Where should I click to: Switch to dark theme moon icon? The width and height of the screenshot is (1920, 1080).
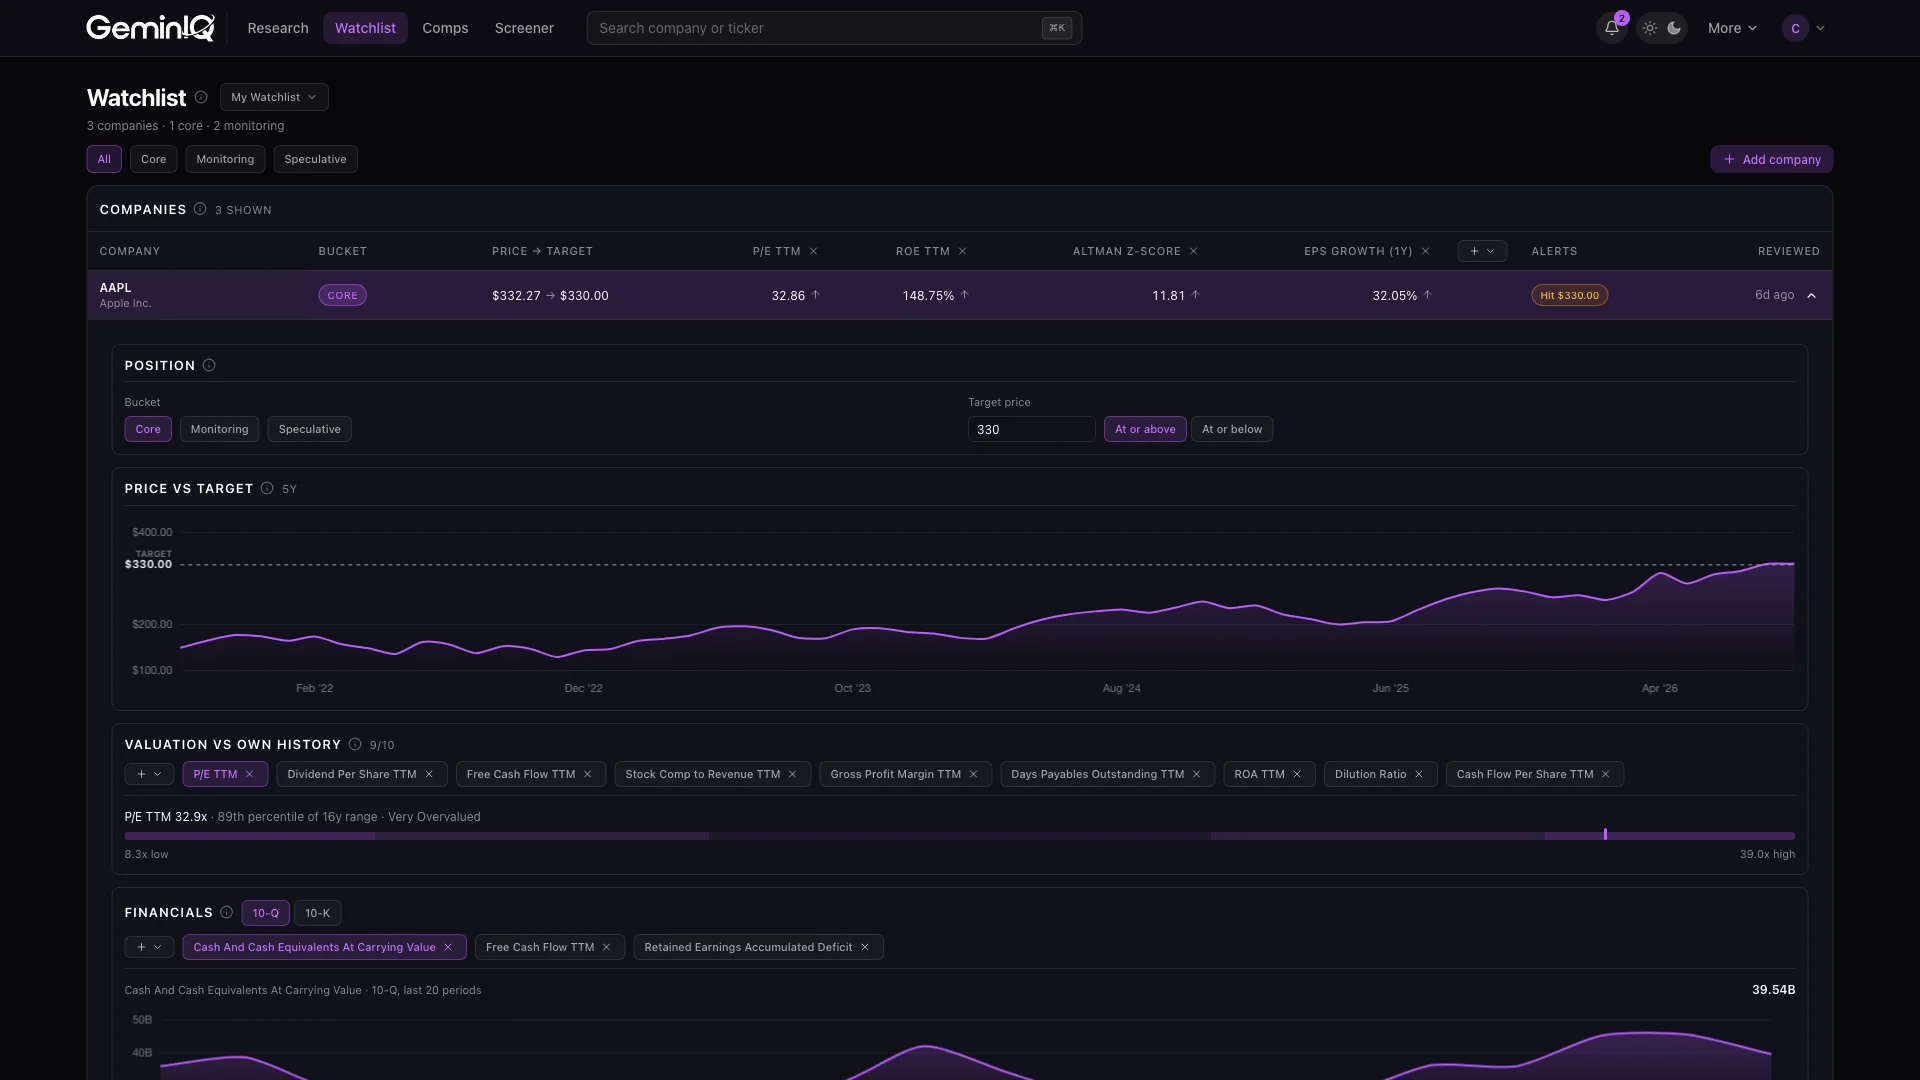tap(1674, 28)
